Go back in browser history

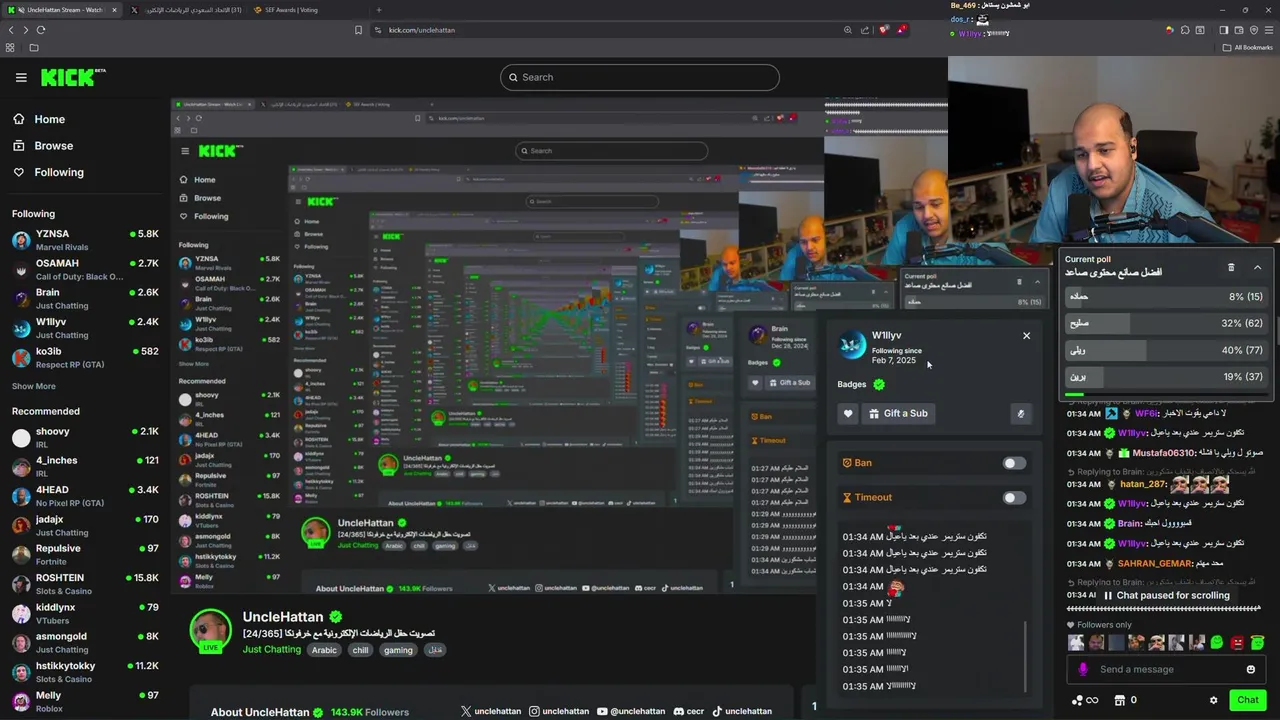11,30
